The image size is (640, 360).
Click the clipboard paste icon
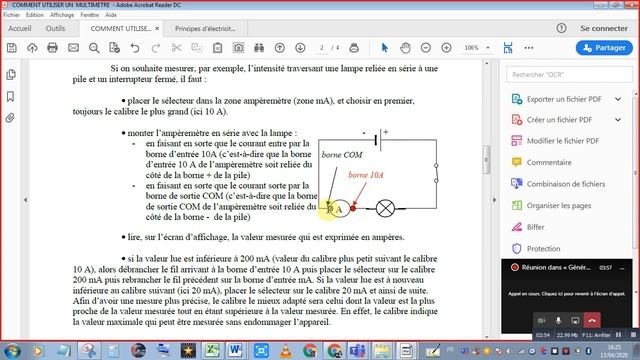click(x=218, y=48)
